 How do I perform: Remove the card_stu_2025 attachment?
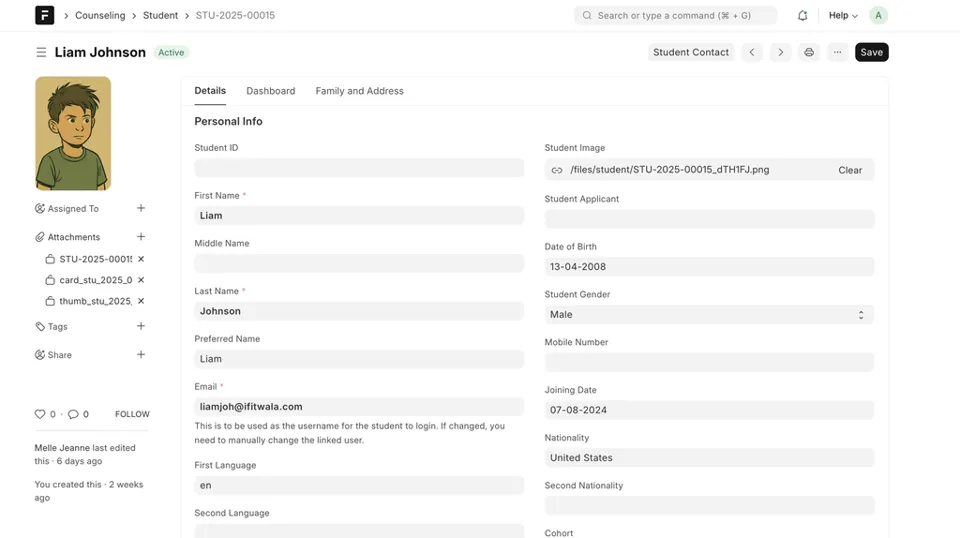click(x=141, y=280)
